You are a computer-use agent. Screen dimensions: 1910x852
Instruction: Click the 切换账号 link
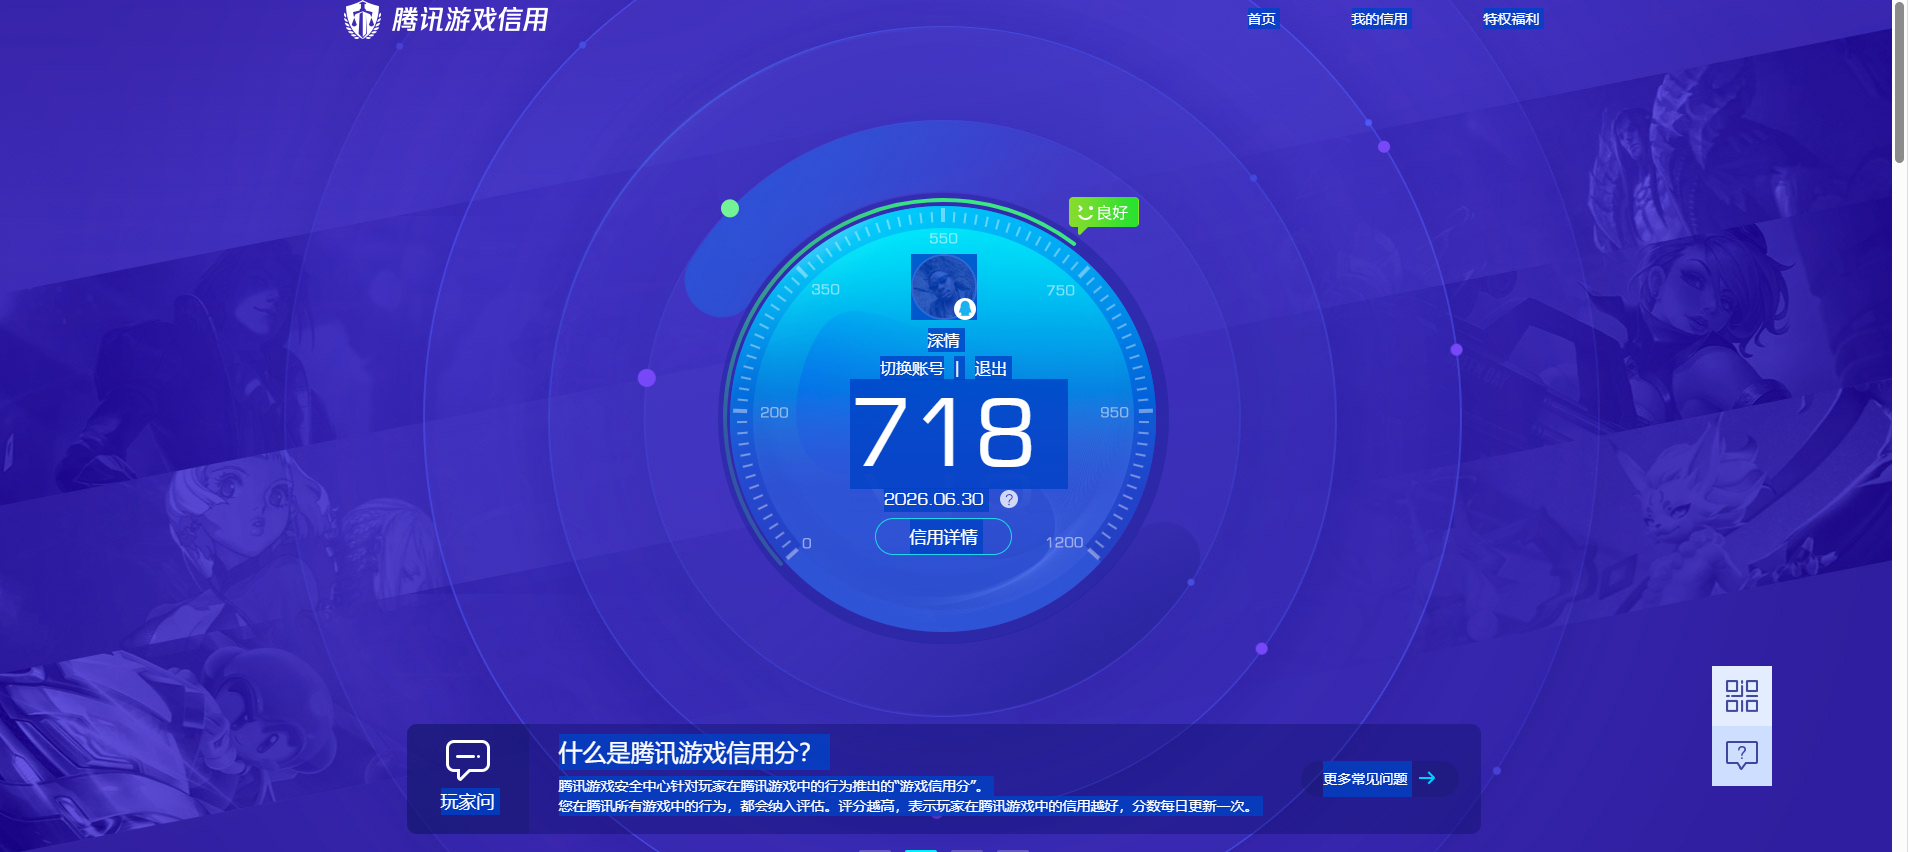point(912,368)
